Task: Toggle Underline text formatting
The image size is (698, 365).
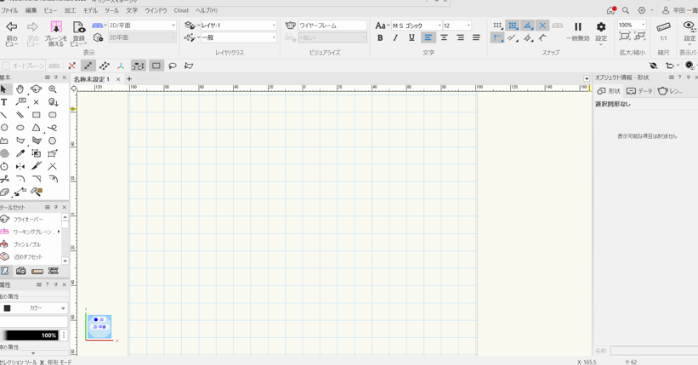Action: coord(411,38)
